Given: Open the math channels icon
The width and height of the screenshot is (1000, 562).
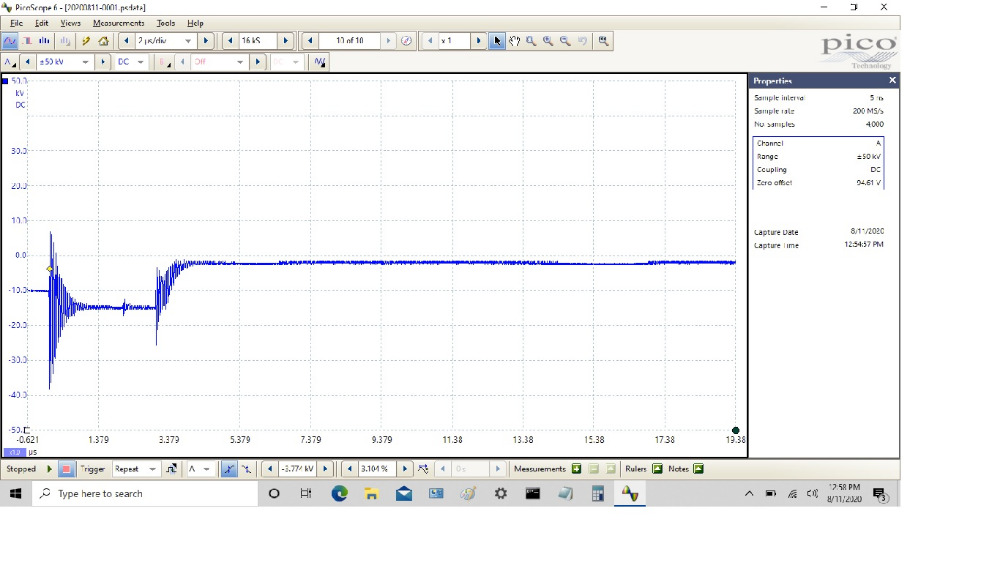Looking at the screenshot, I should [x=320, y=62].
